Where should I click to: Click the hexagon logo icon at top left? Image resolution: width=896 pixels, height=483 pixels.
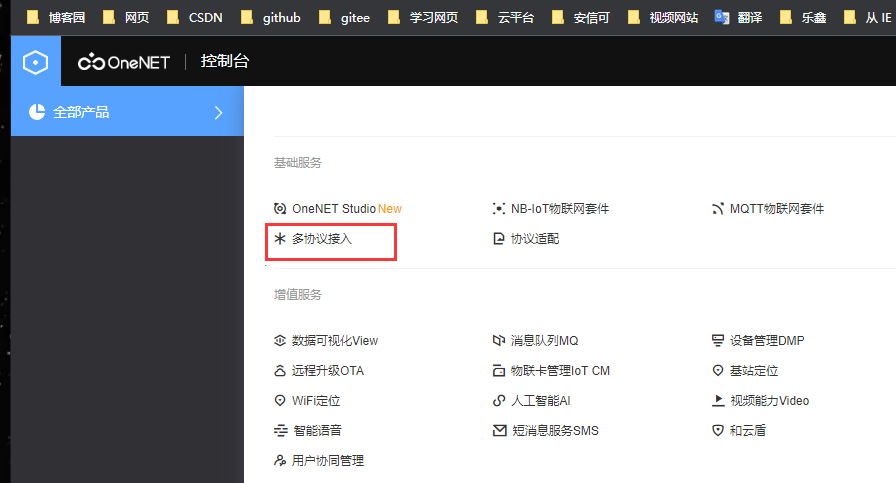click(x=35, y=62)
